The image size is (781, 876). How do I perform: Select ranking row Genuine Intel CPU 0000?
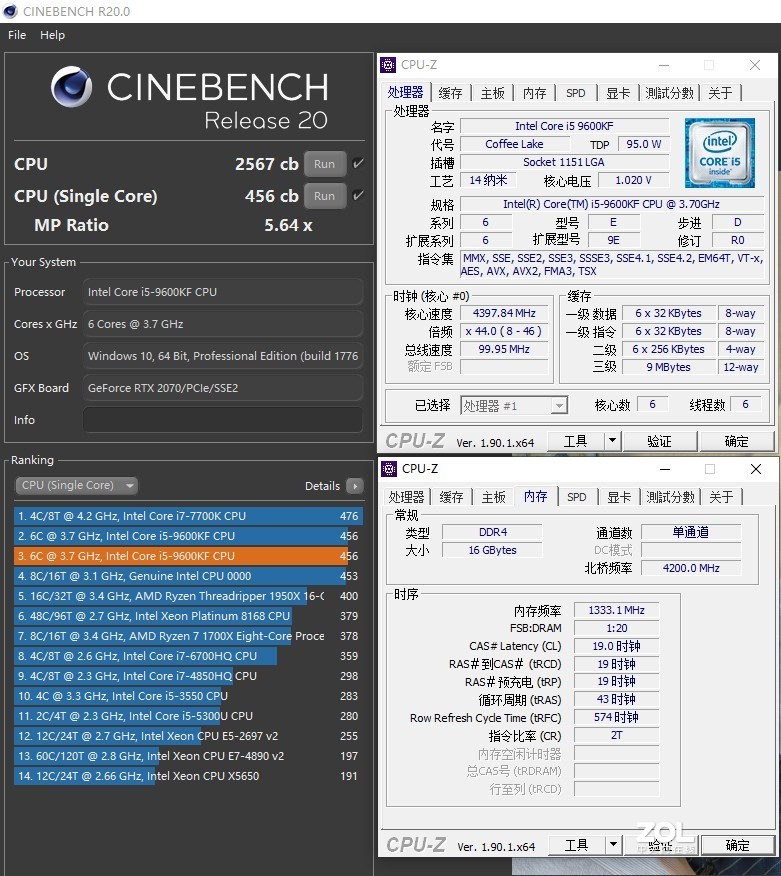pyautogui.click(x=188, y=576)
